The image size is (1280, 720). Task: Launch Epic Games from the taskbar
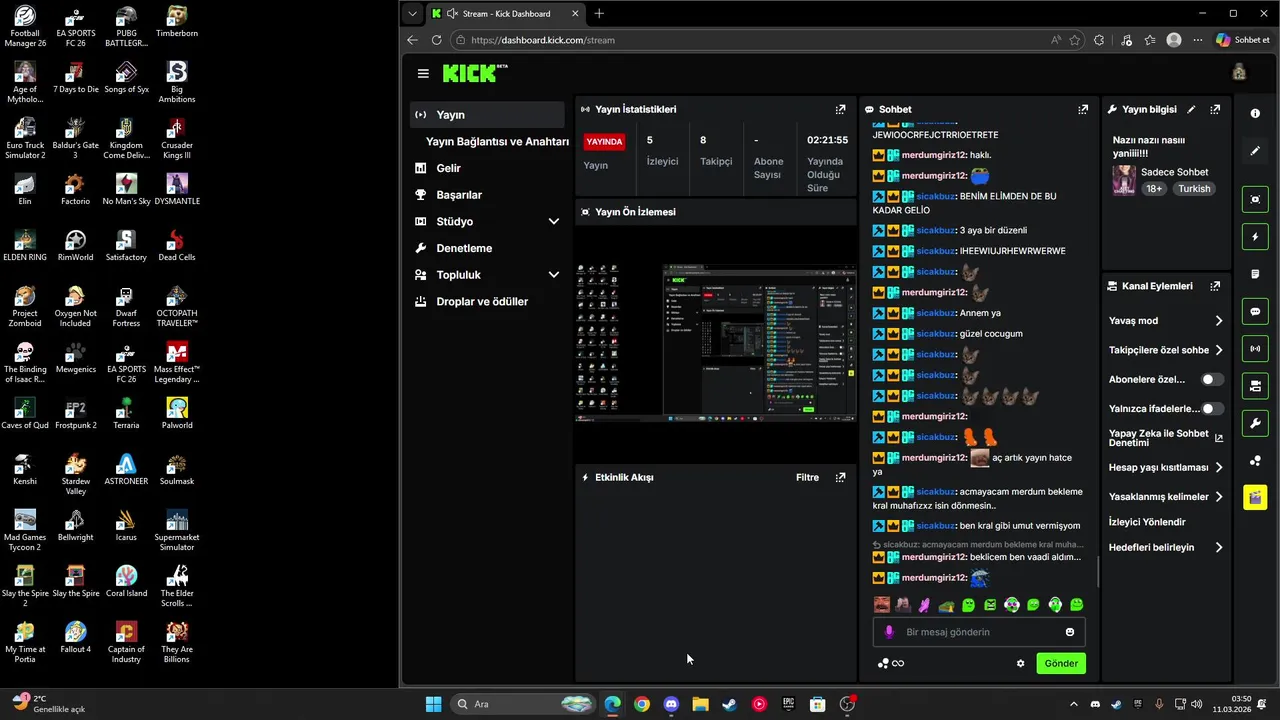(788, 704)
